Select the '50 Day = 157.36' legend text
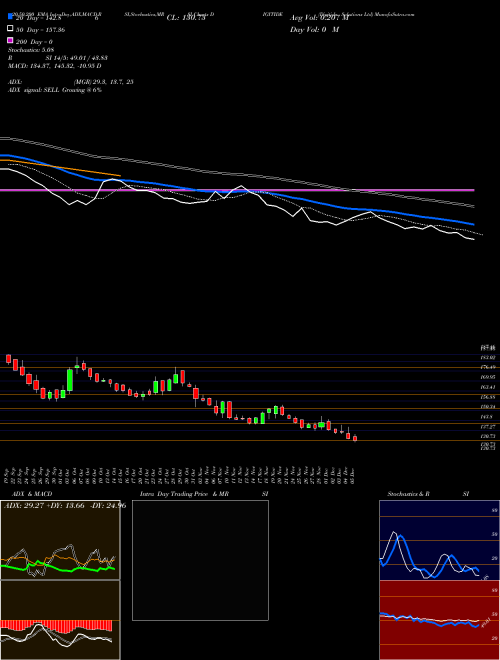 pyautogui.click(x=41, y=30)
